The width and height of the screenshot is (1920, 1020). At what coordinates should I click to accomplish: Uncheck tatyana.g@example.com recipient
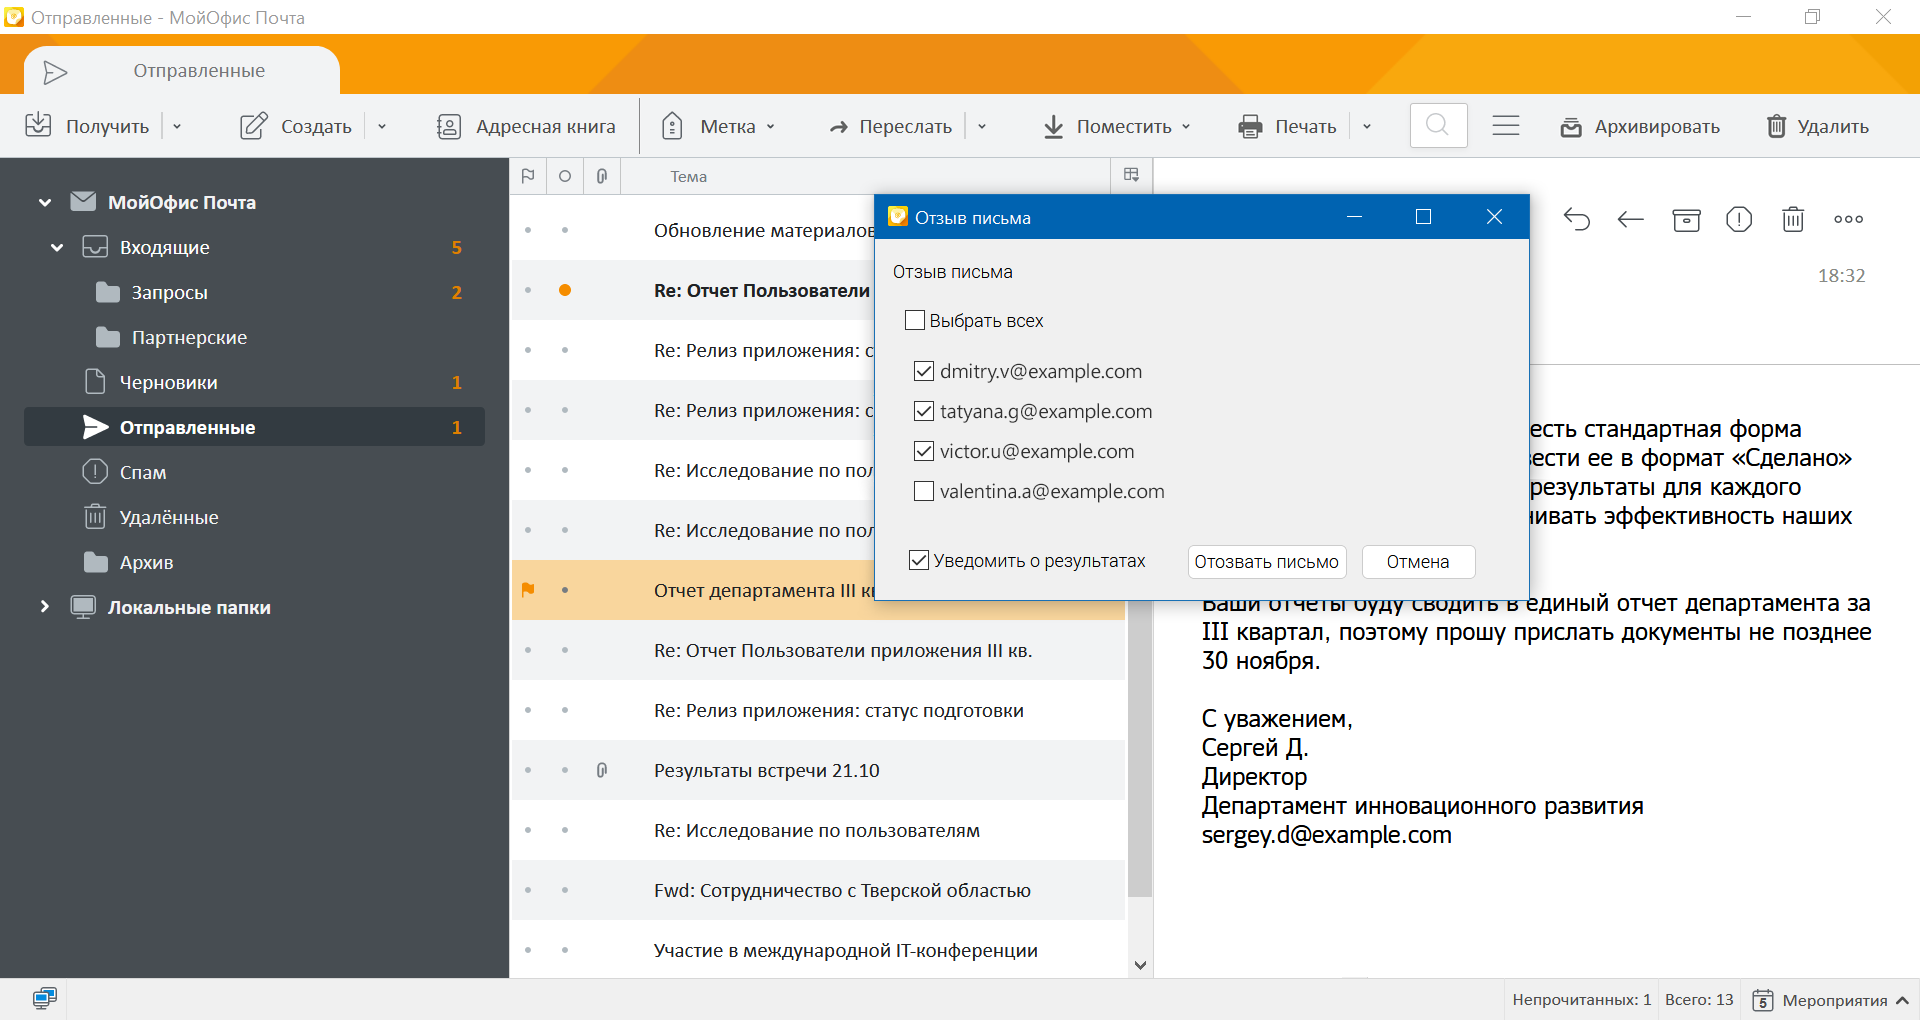pyautogui.click(x=924, y=411)
